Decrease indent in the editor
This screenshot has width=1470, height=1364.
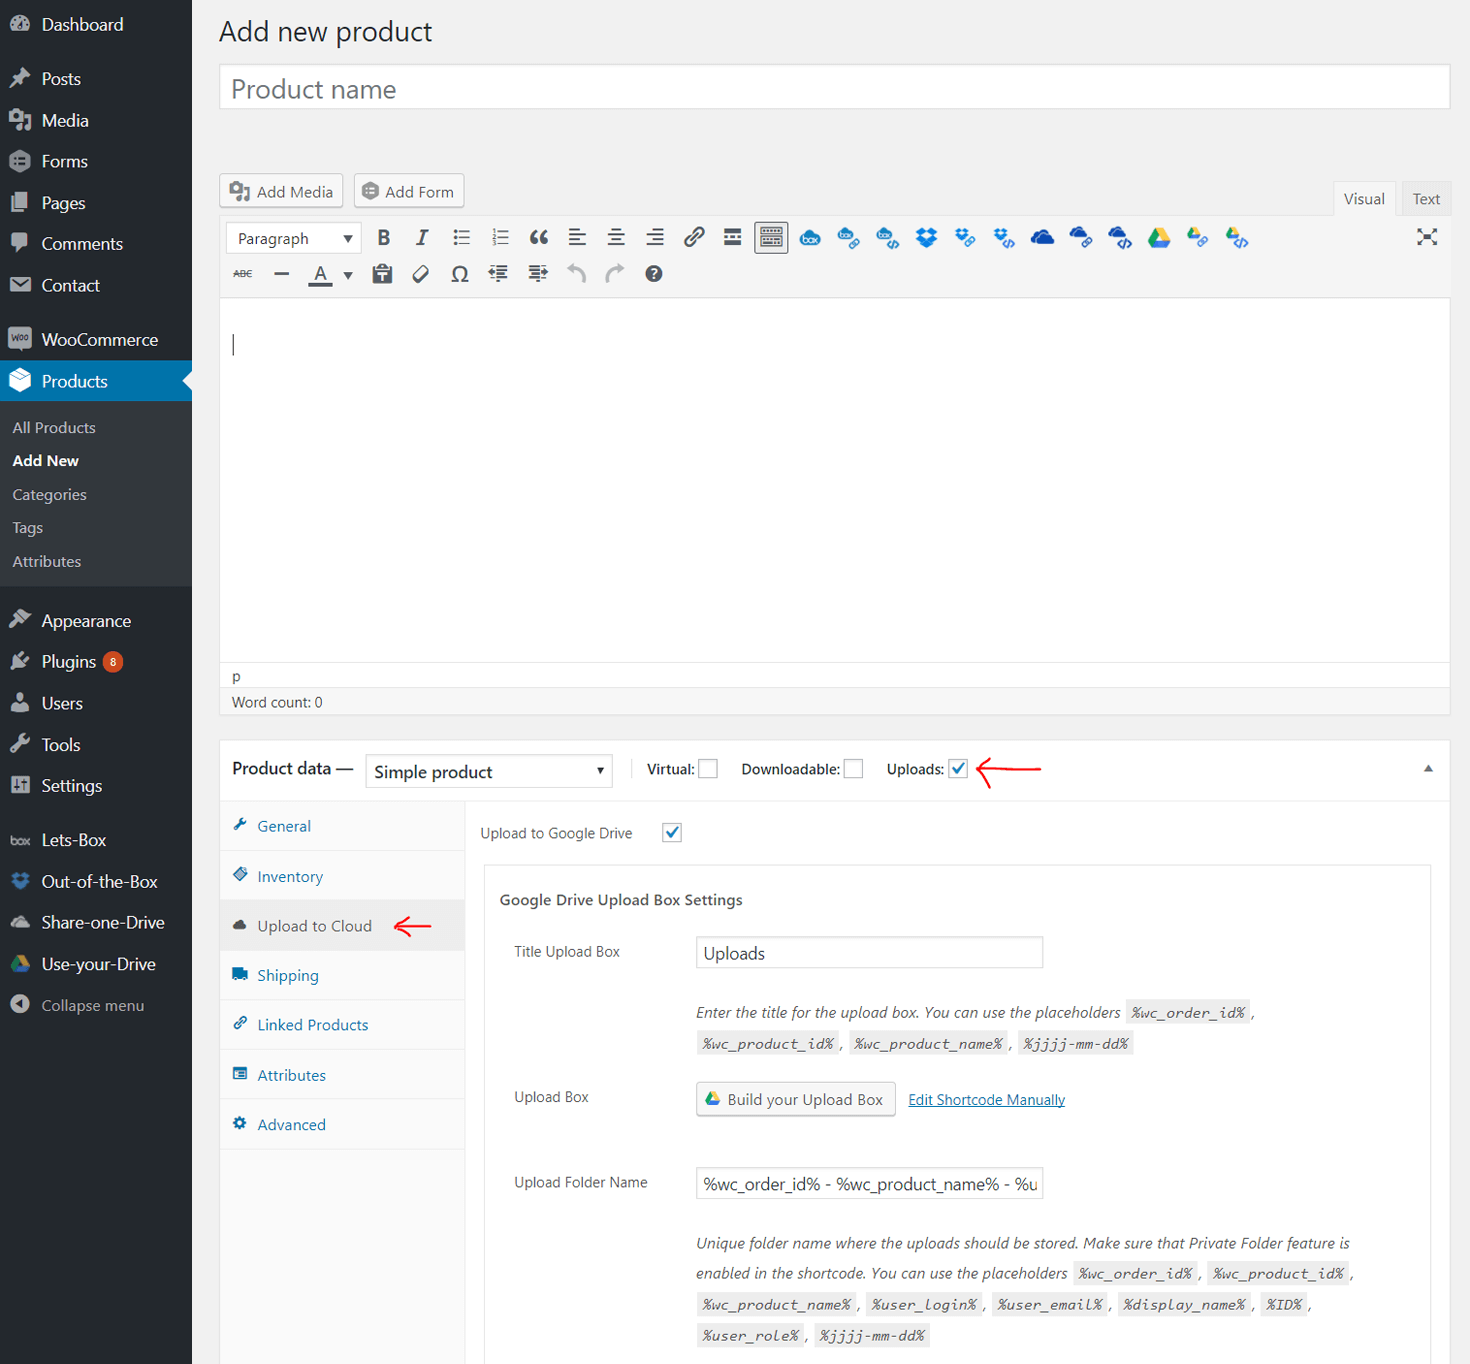pos(498,274)
